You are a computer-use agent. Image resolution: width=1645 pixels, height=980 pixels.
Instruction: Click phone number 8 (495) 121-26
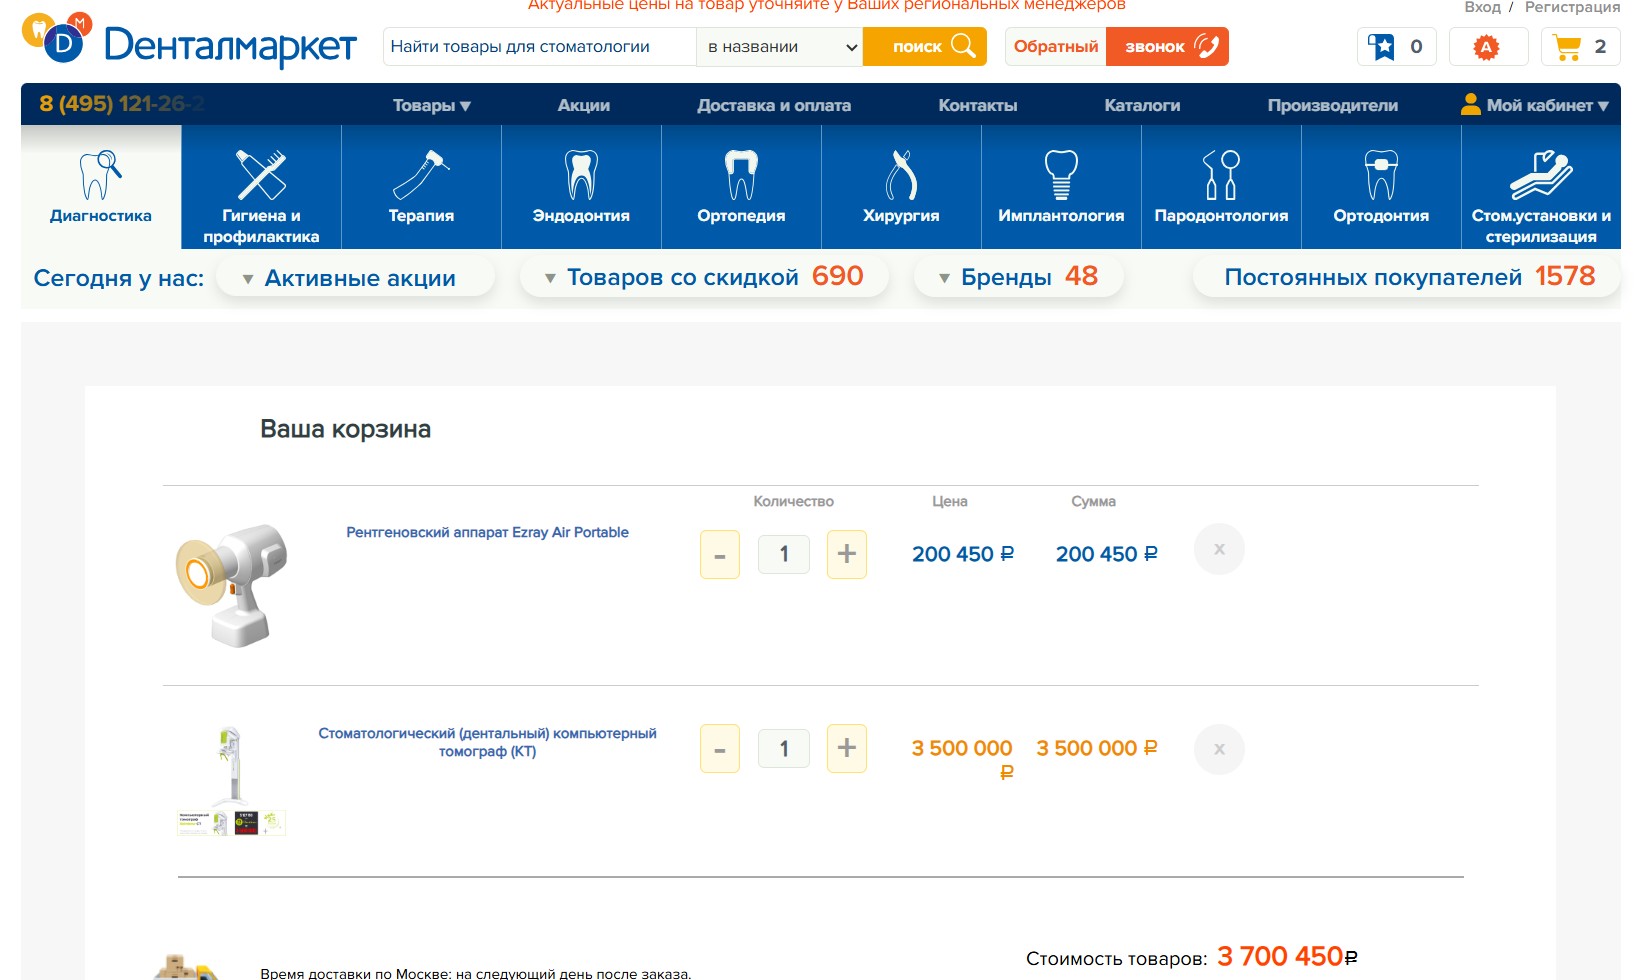tap(121, 104)
